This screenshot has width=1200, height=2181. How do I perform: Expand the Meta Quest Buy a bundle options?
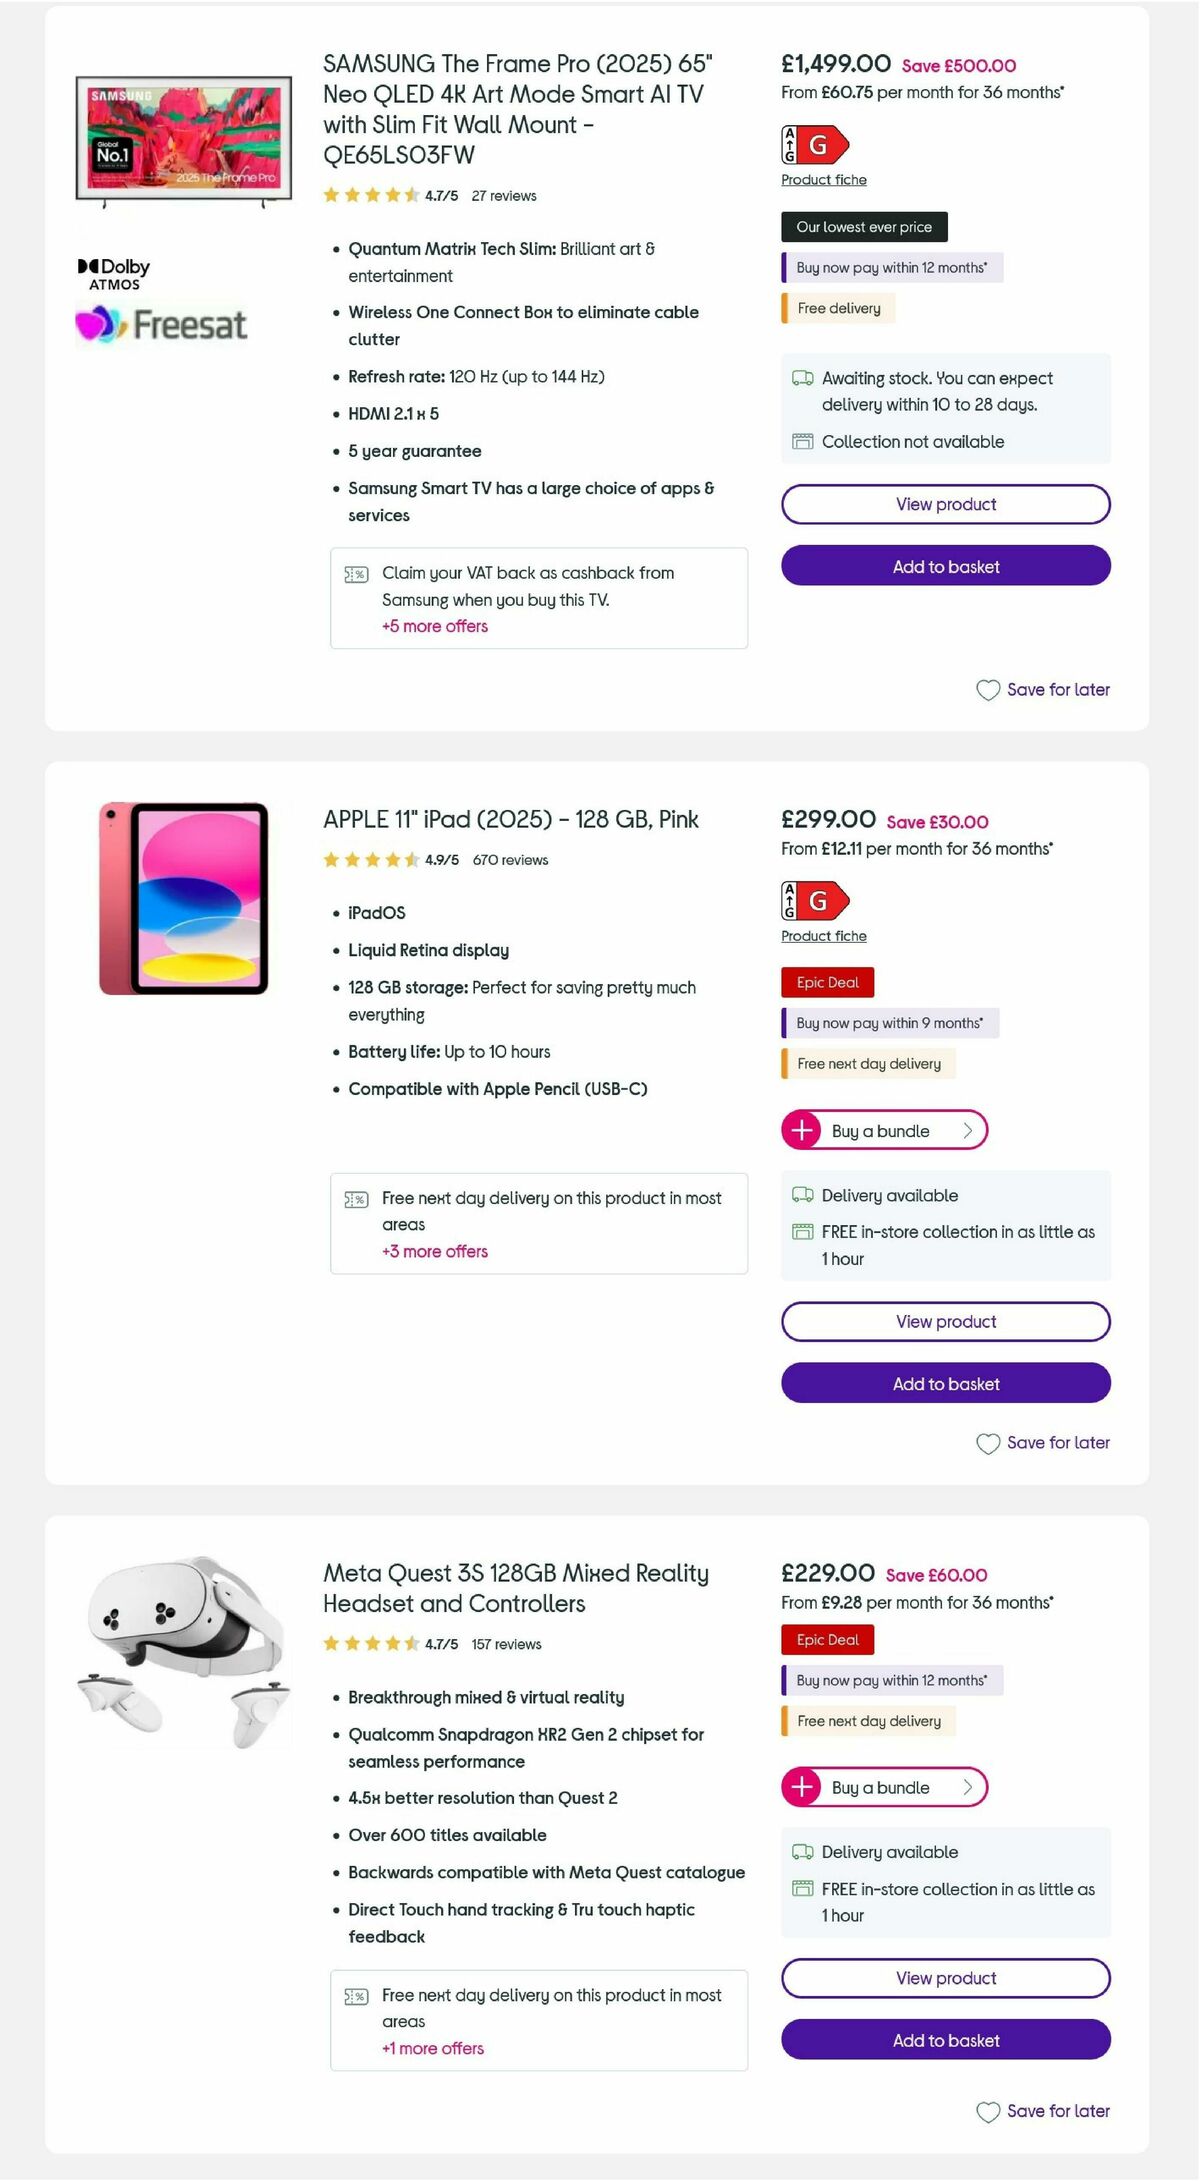pos(883,1787)
